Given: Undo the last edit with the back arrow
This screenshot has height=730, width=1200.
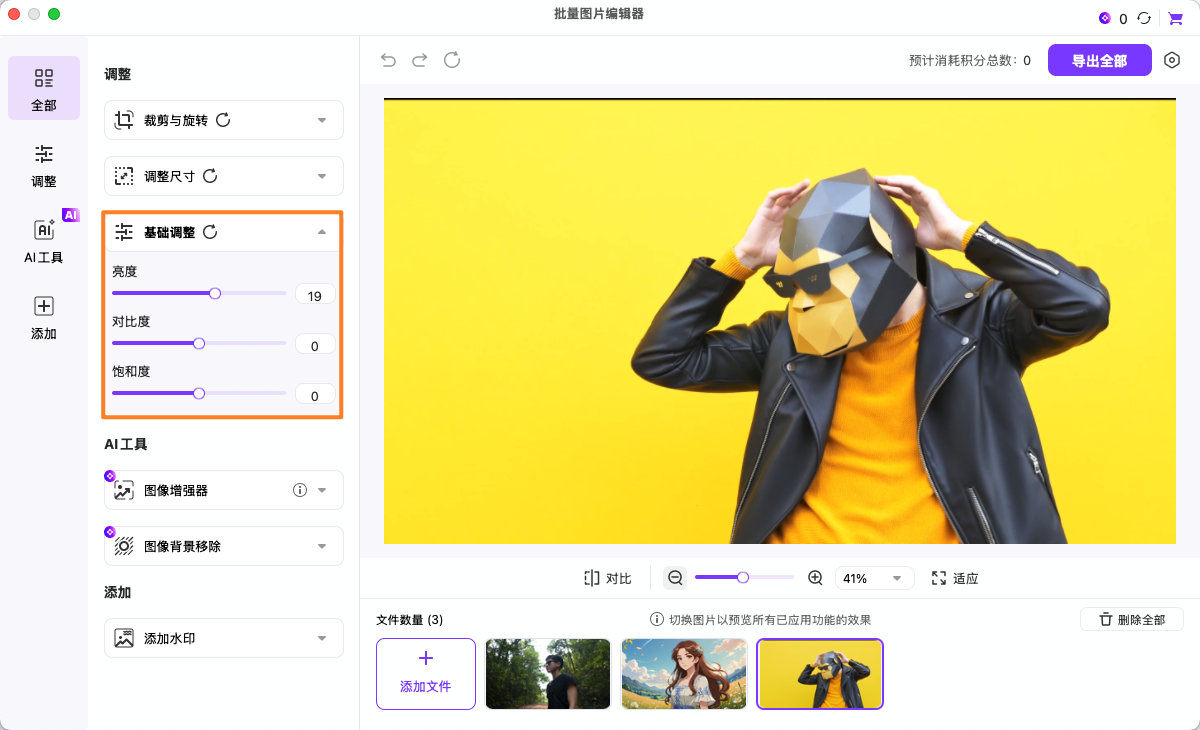Looking at the screenshot, I should (388, 60).
